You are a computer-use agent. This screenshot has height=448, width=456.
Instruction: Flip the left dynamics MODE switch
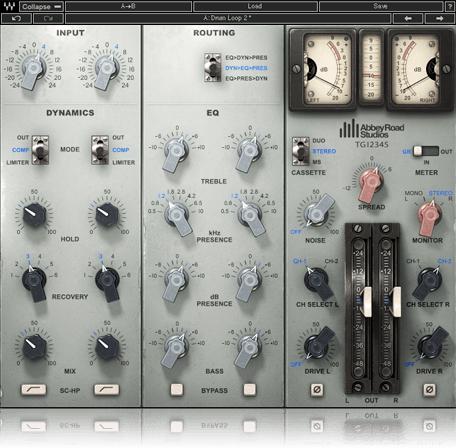coord(40,150)
